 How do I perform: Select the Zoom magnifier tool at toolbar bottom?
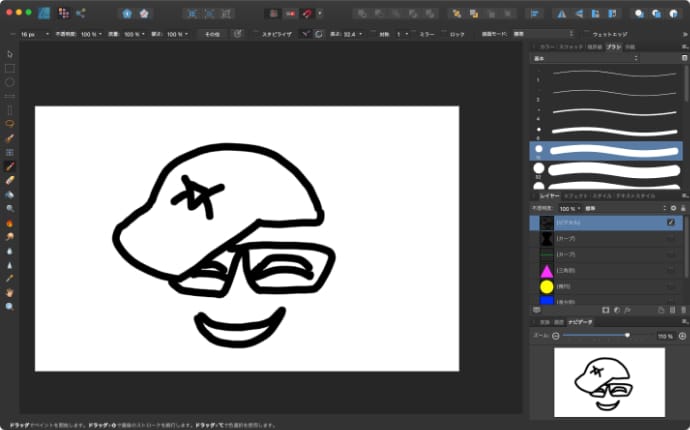pyautogui.click(x=10, y=306)
